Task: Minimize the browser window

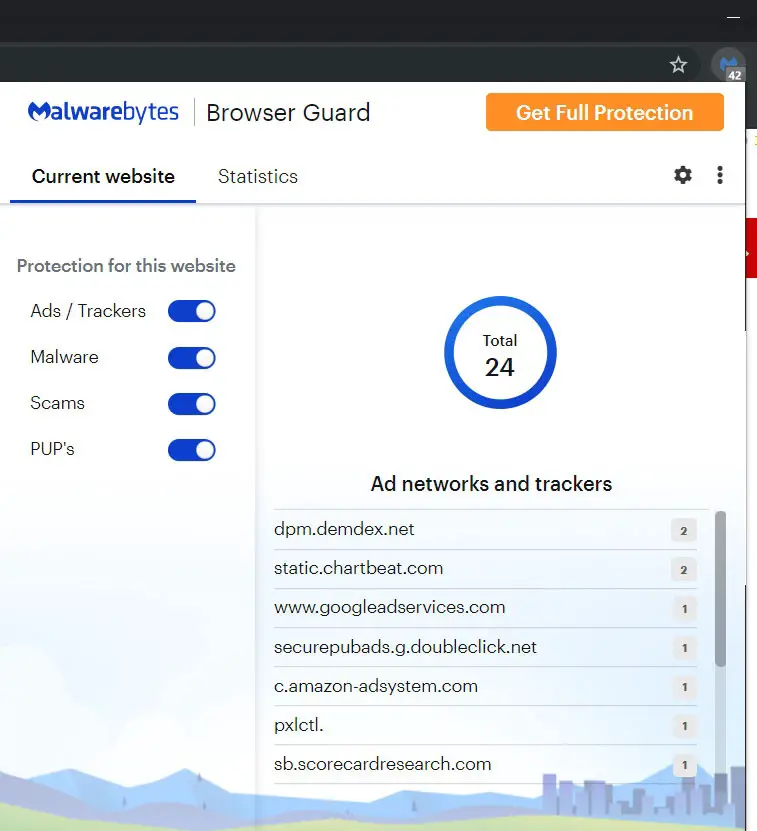Action: 733,17
